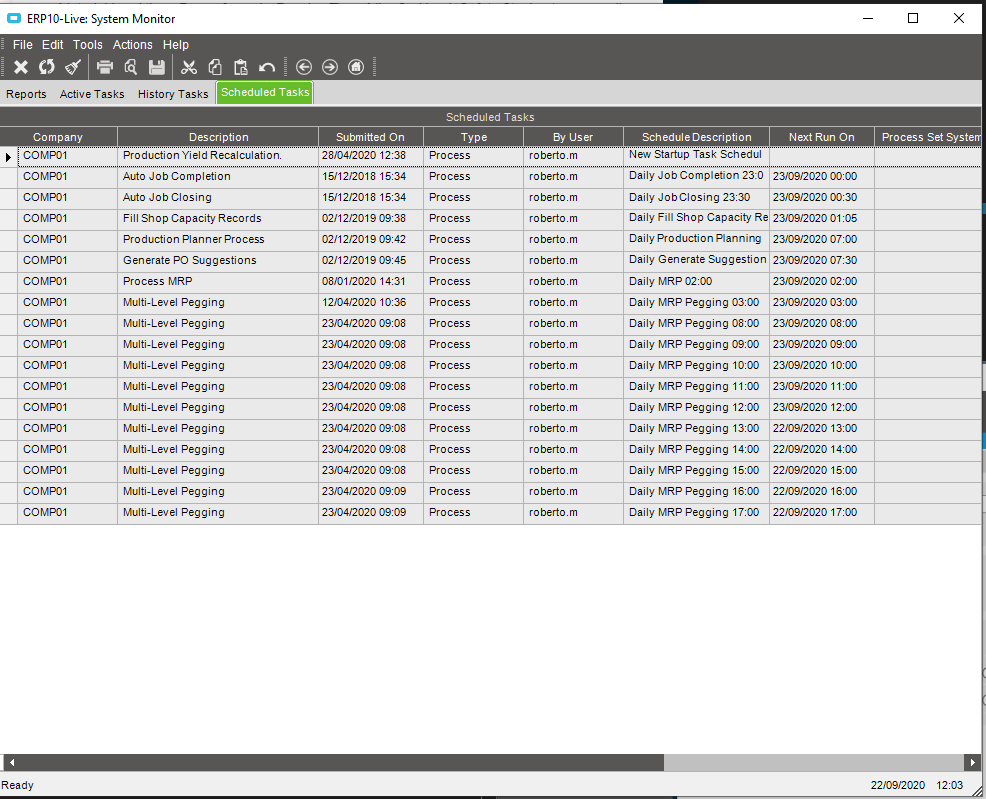986x799 pixels.
Task: Sort by the Type column header
Action: [x=474, y=137]
